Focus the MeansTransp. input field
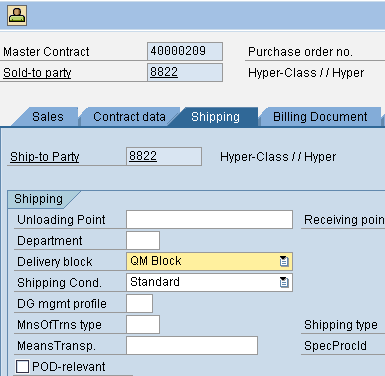The width and height of the screenshot is (385, 376). coord(192,345)
